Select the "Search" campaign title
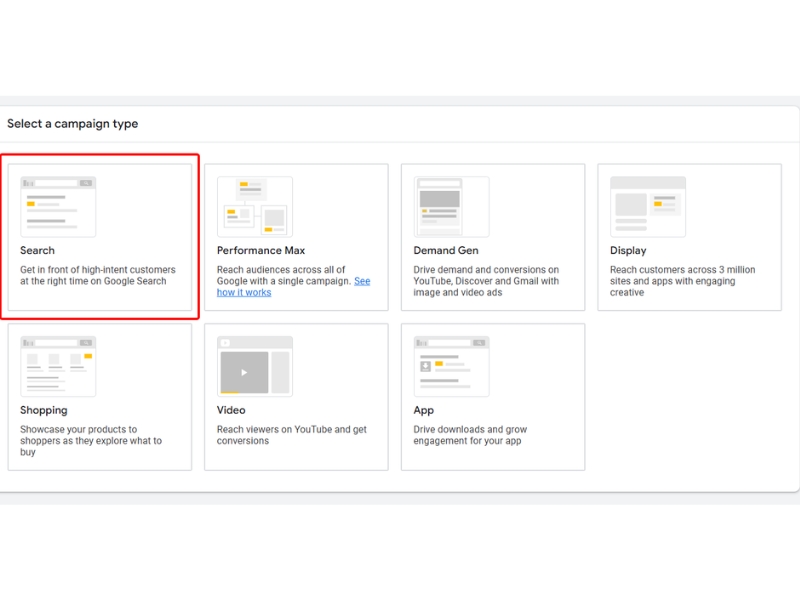 (x=37, y=251)
